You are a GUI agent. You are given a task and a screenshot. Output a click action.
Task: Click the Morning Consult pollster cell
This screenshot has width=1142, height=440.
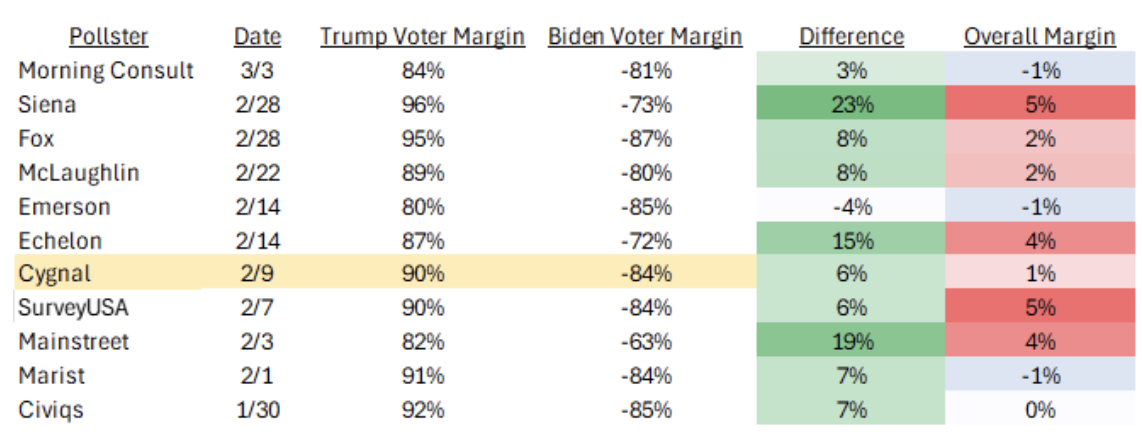click(106, 71)
